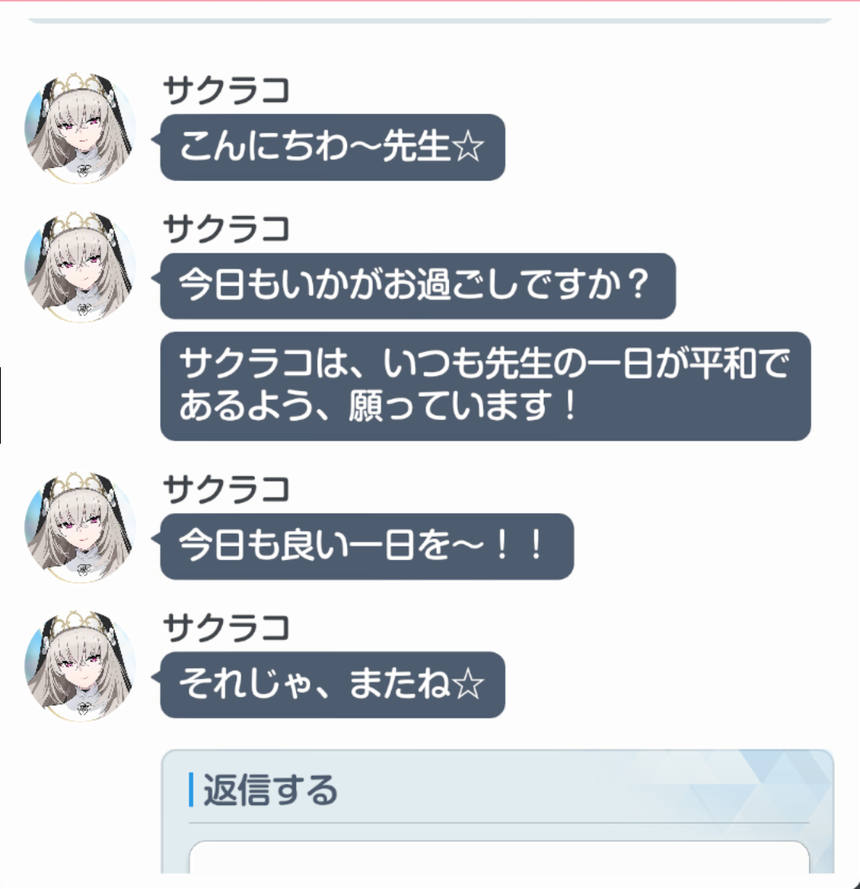Choose the reply option box under 返信する
This screenshot has height=889, width=860.
click(x=499, y=857)
